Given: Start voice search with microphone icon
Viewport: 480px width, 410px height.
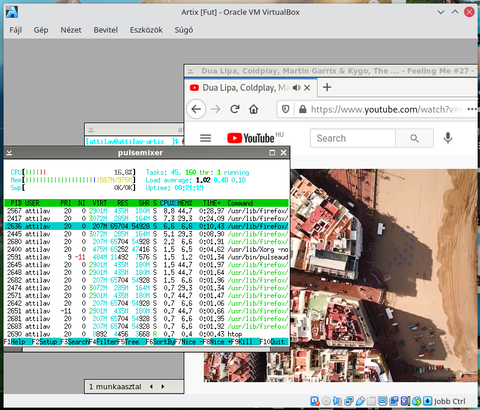Looking at the screenshot, I should pyautogui.click(x=448, y=138).
